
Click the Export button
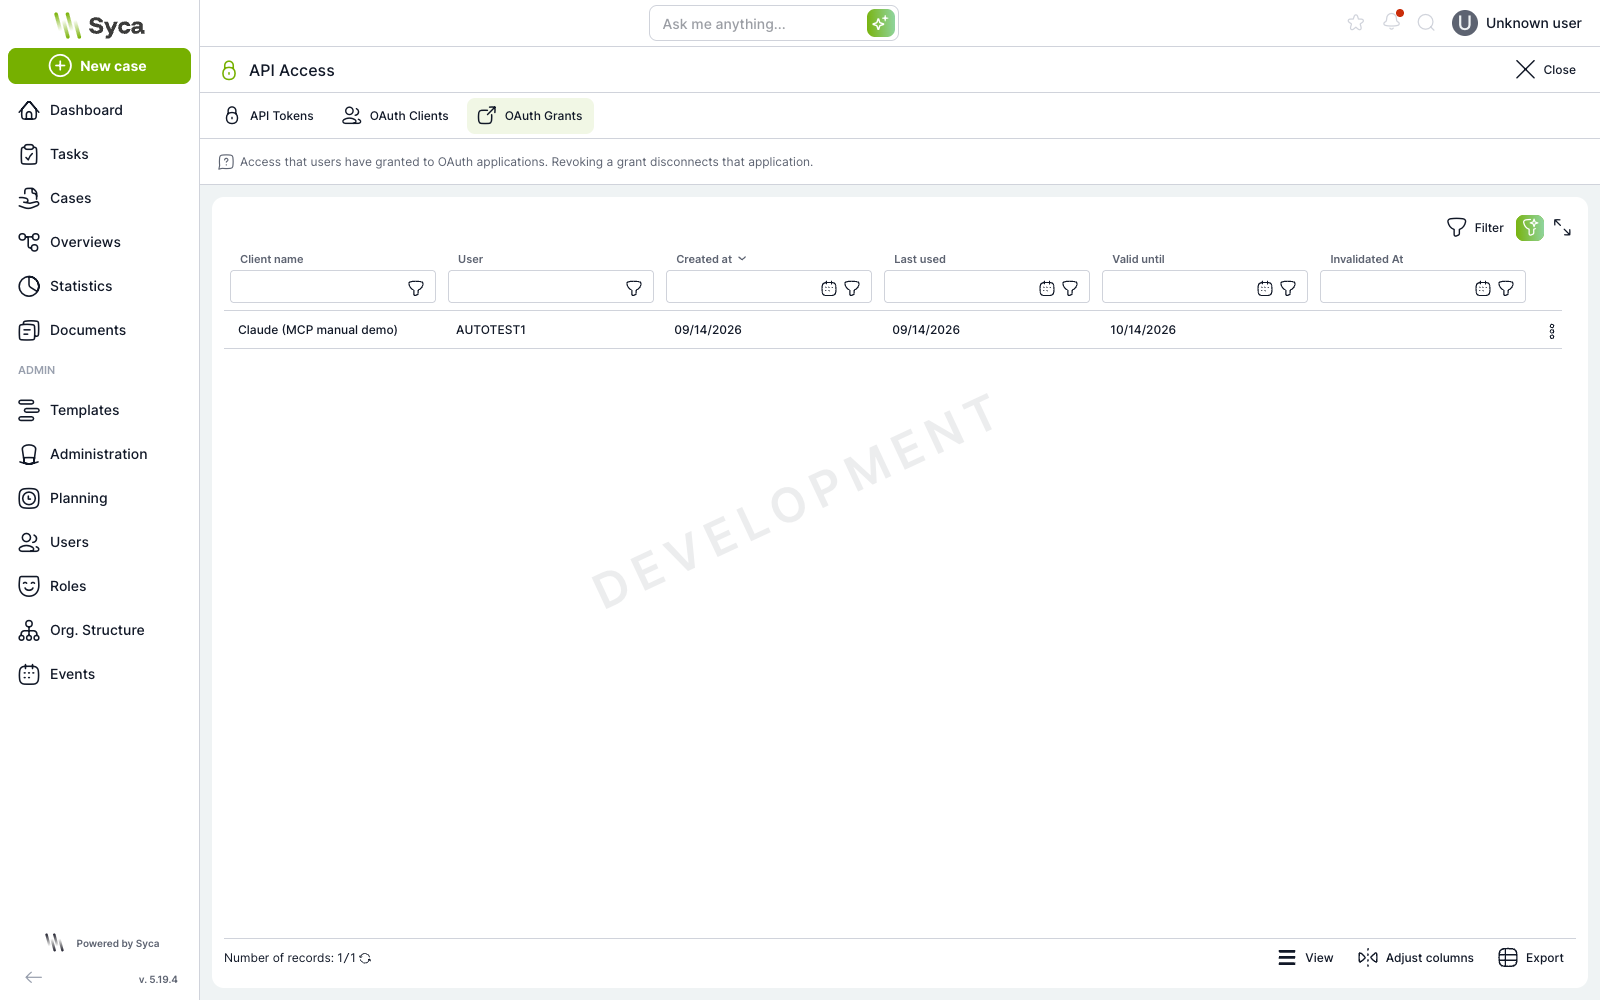(x=1531, y=958)
